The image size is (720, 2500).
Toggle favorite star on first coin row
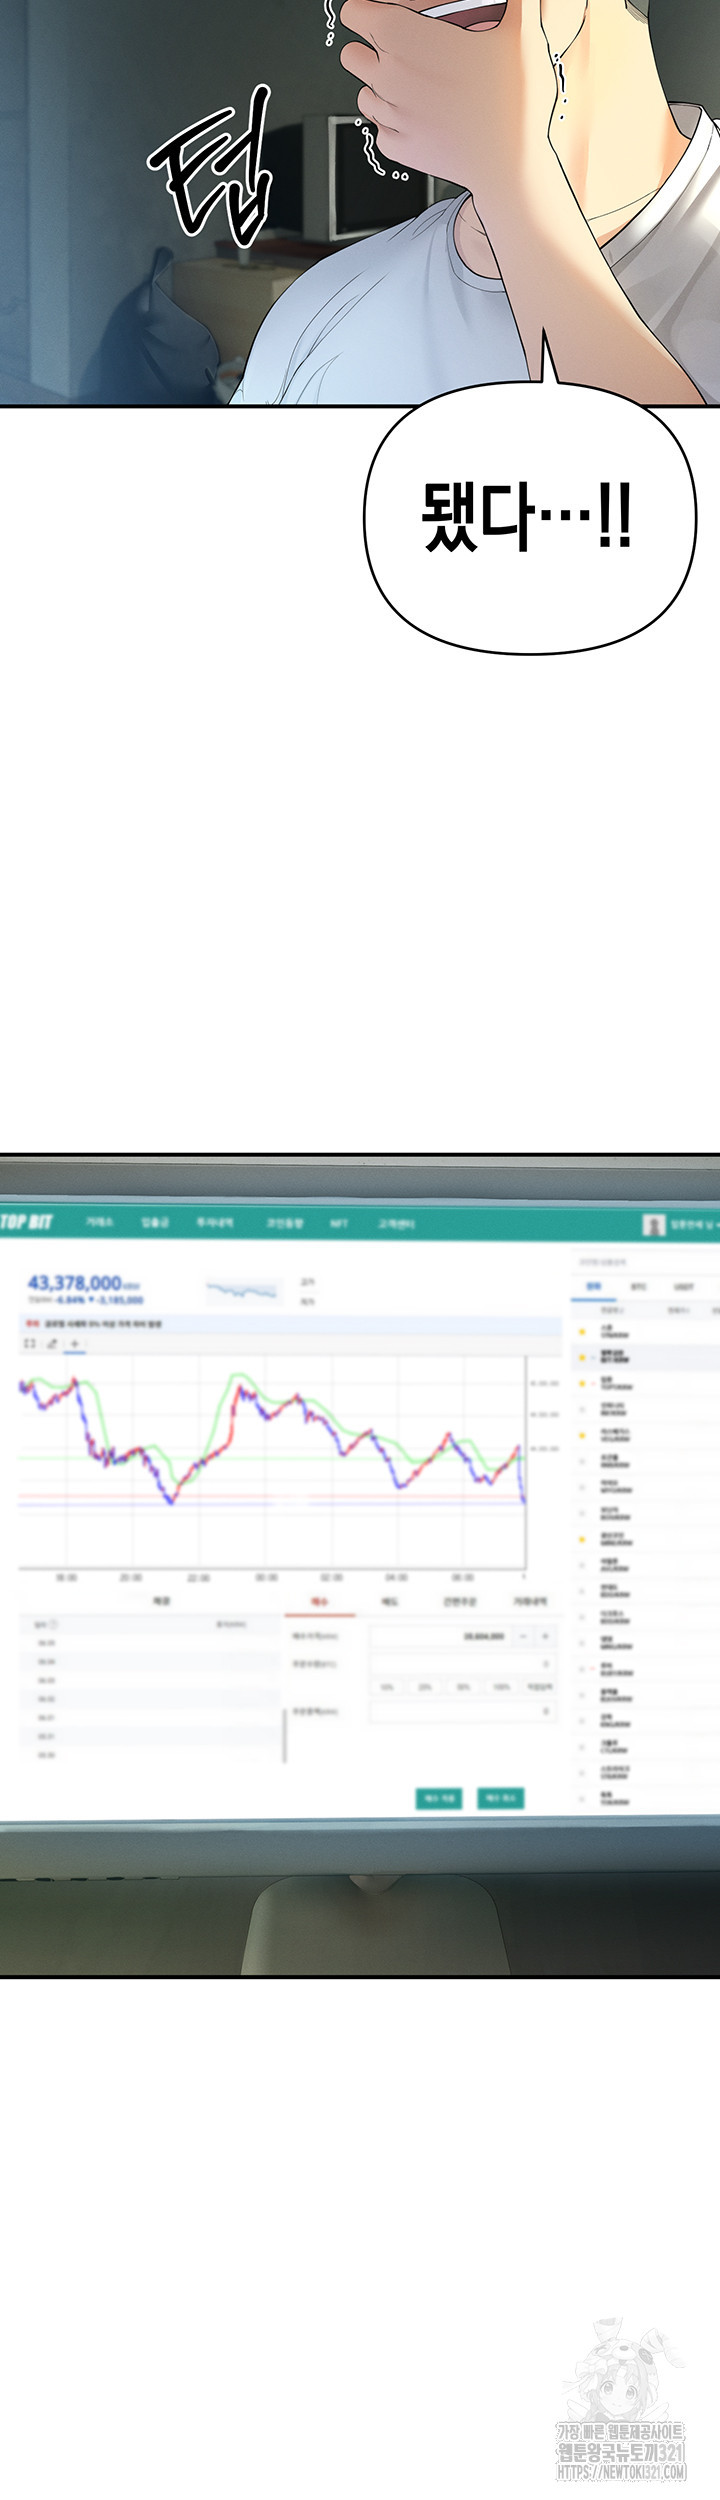[x=581, y=1331]
